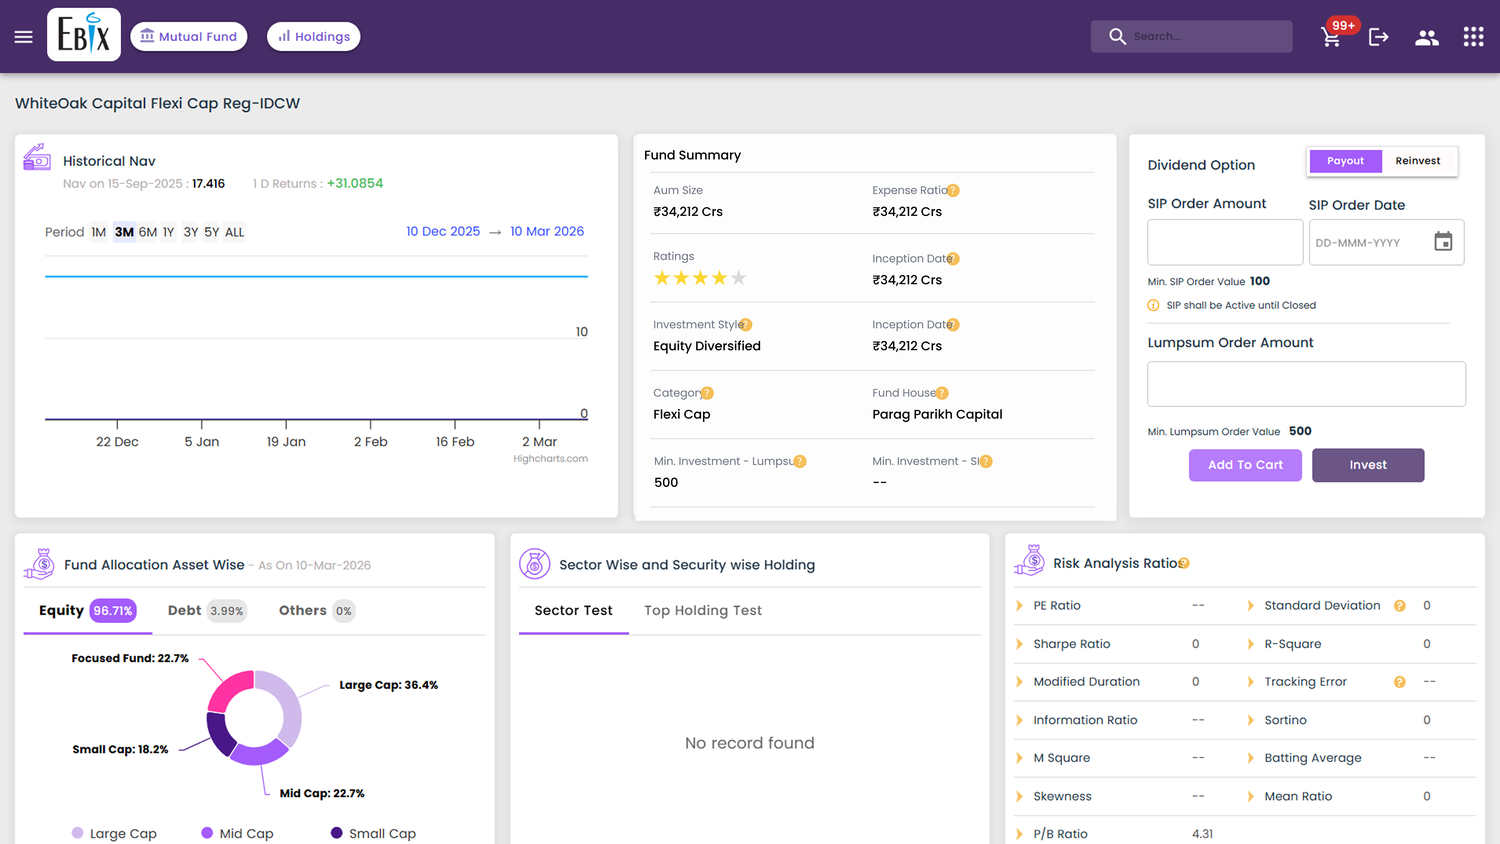Click help icon next to Investment Style
Viewport: 1500px width, 844px height.
click(x=745, y=325)
